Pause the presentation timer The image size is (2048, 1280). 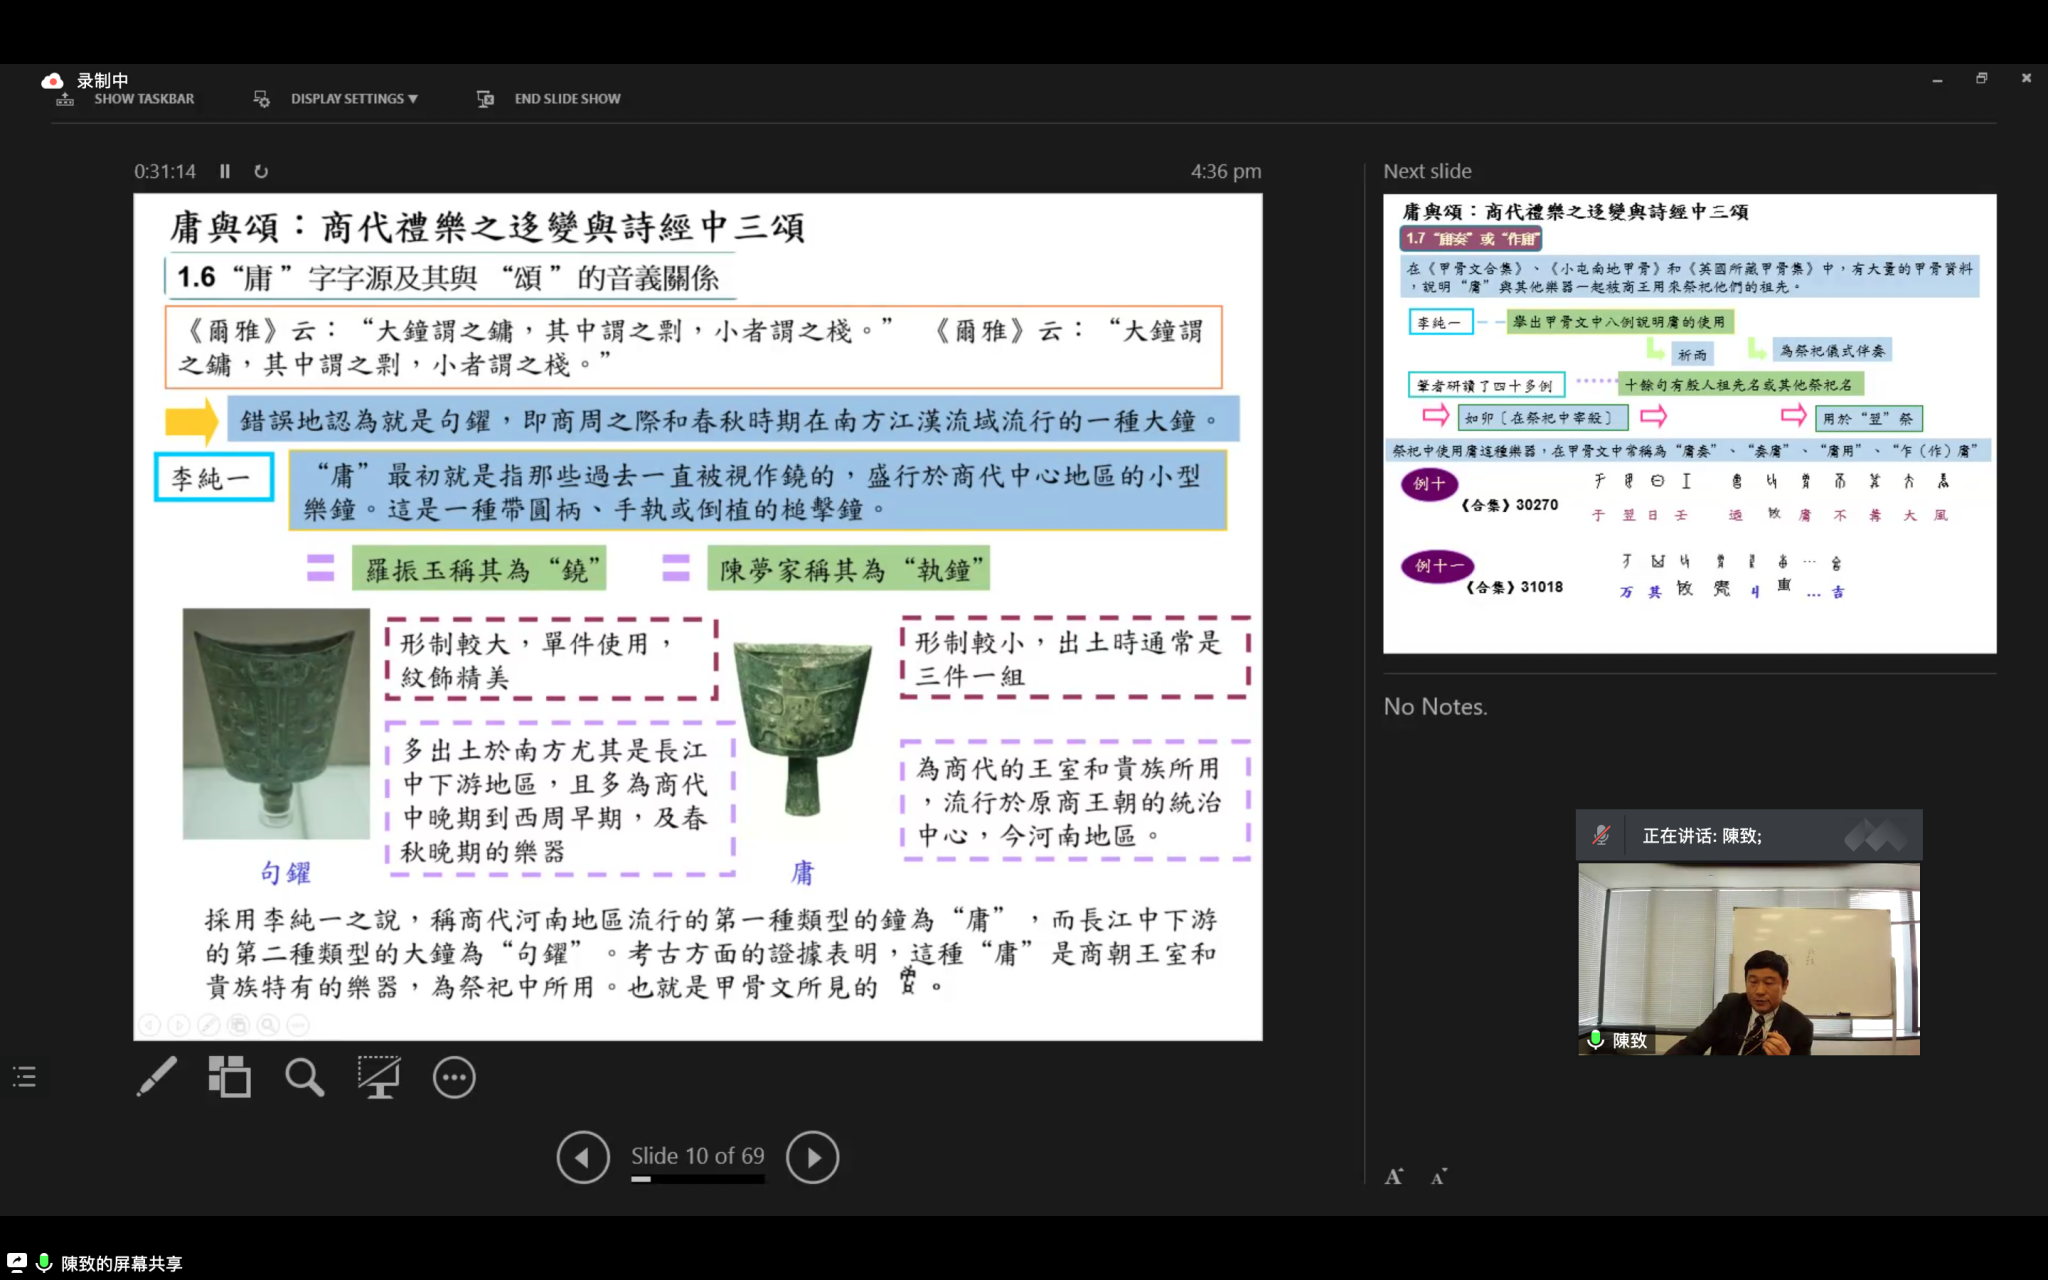[x=225, y=171]
